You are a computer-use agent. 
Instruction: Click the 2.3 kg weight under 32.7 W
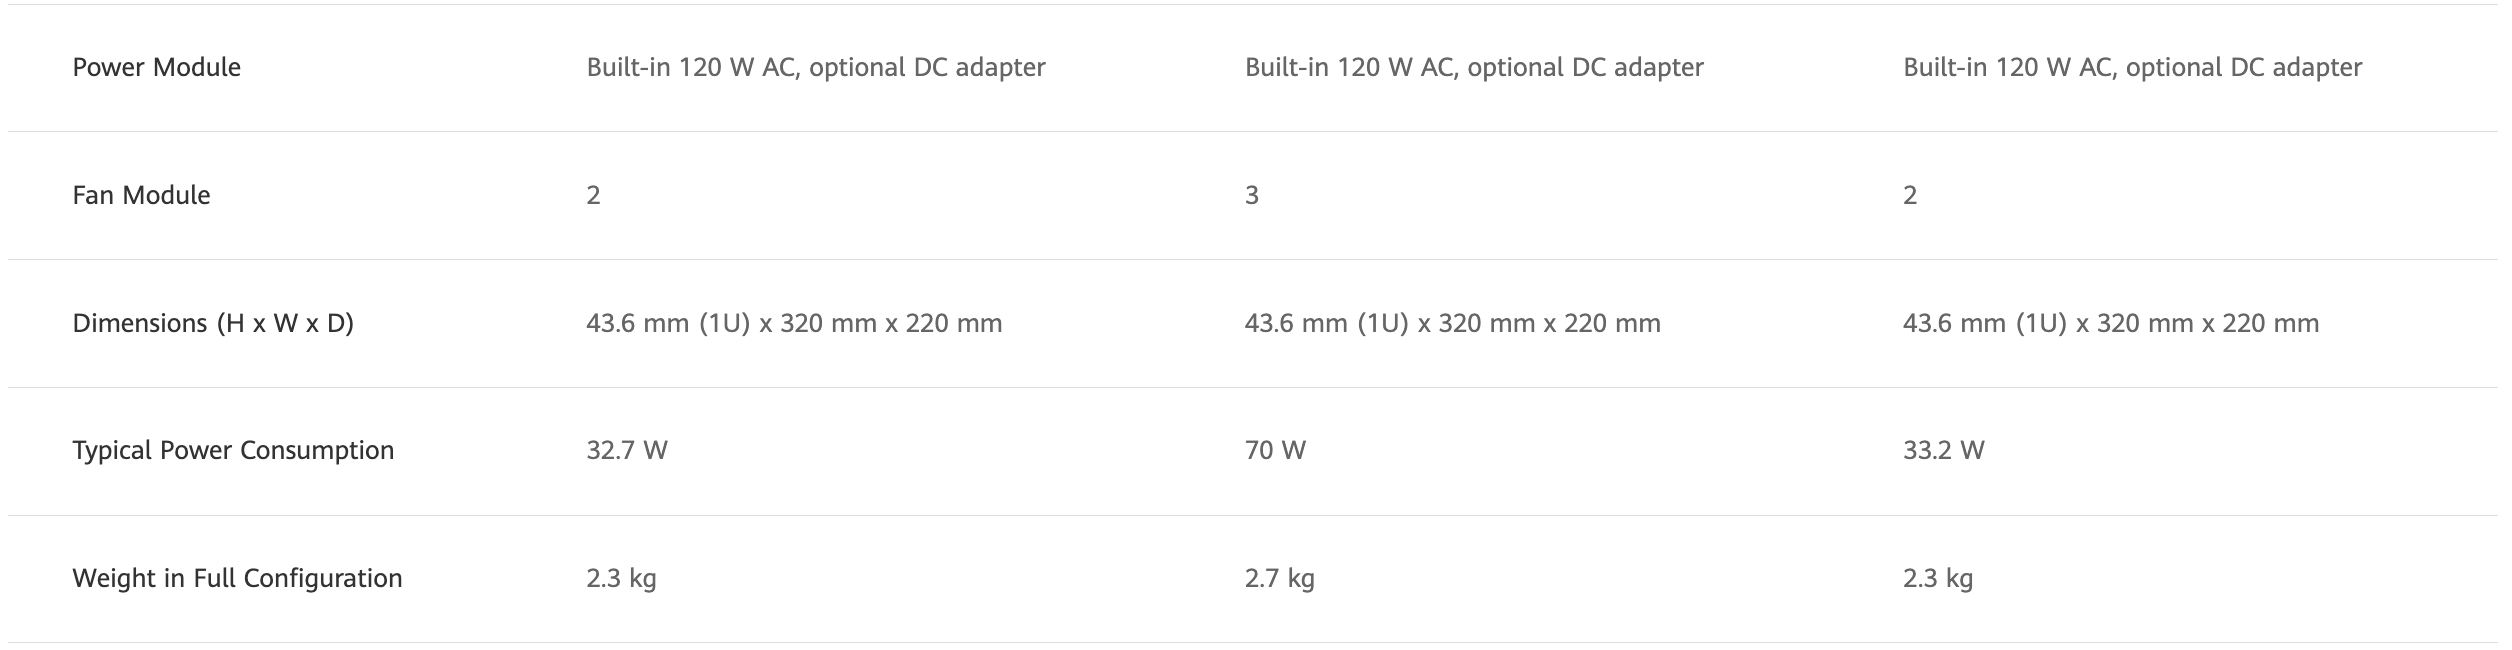(621, 578)
